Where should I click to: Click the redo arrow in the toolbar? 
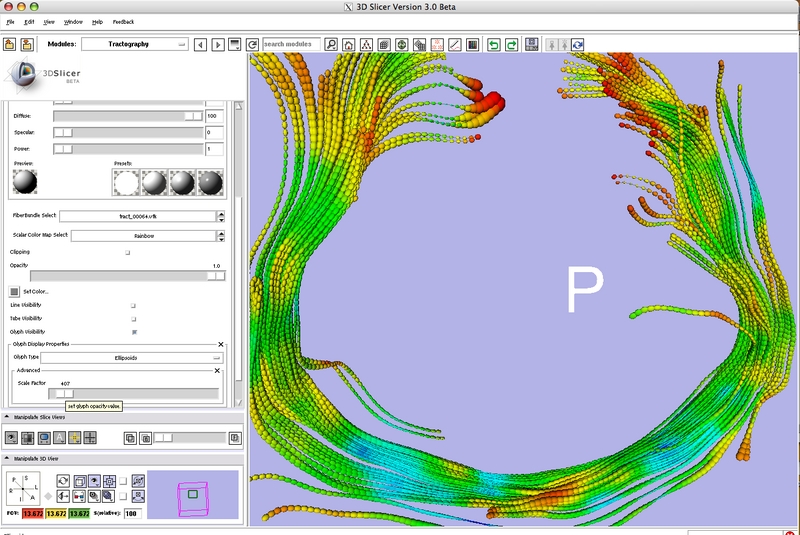point(511,45)
